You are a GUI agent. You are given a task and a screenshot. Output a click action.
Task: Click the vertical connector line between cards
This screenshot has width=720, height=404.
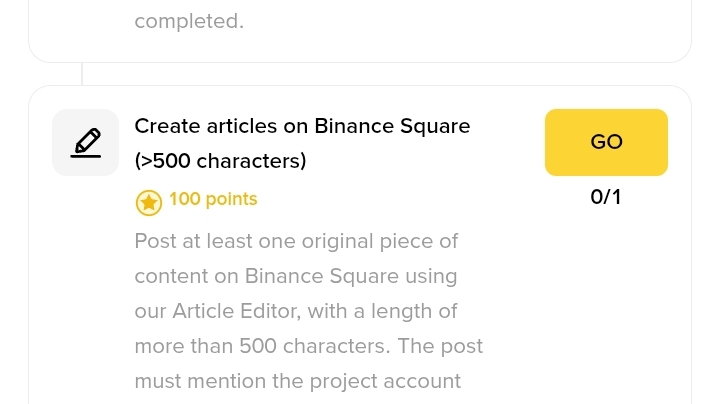pyautogui.click(x=82, y=74)
